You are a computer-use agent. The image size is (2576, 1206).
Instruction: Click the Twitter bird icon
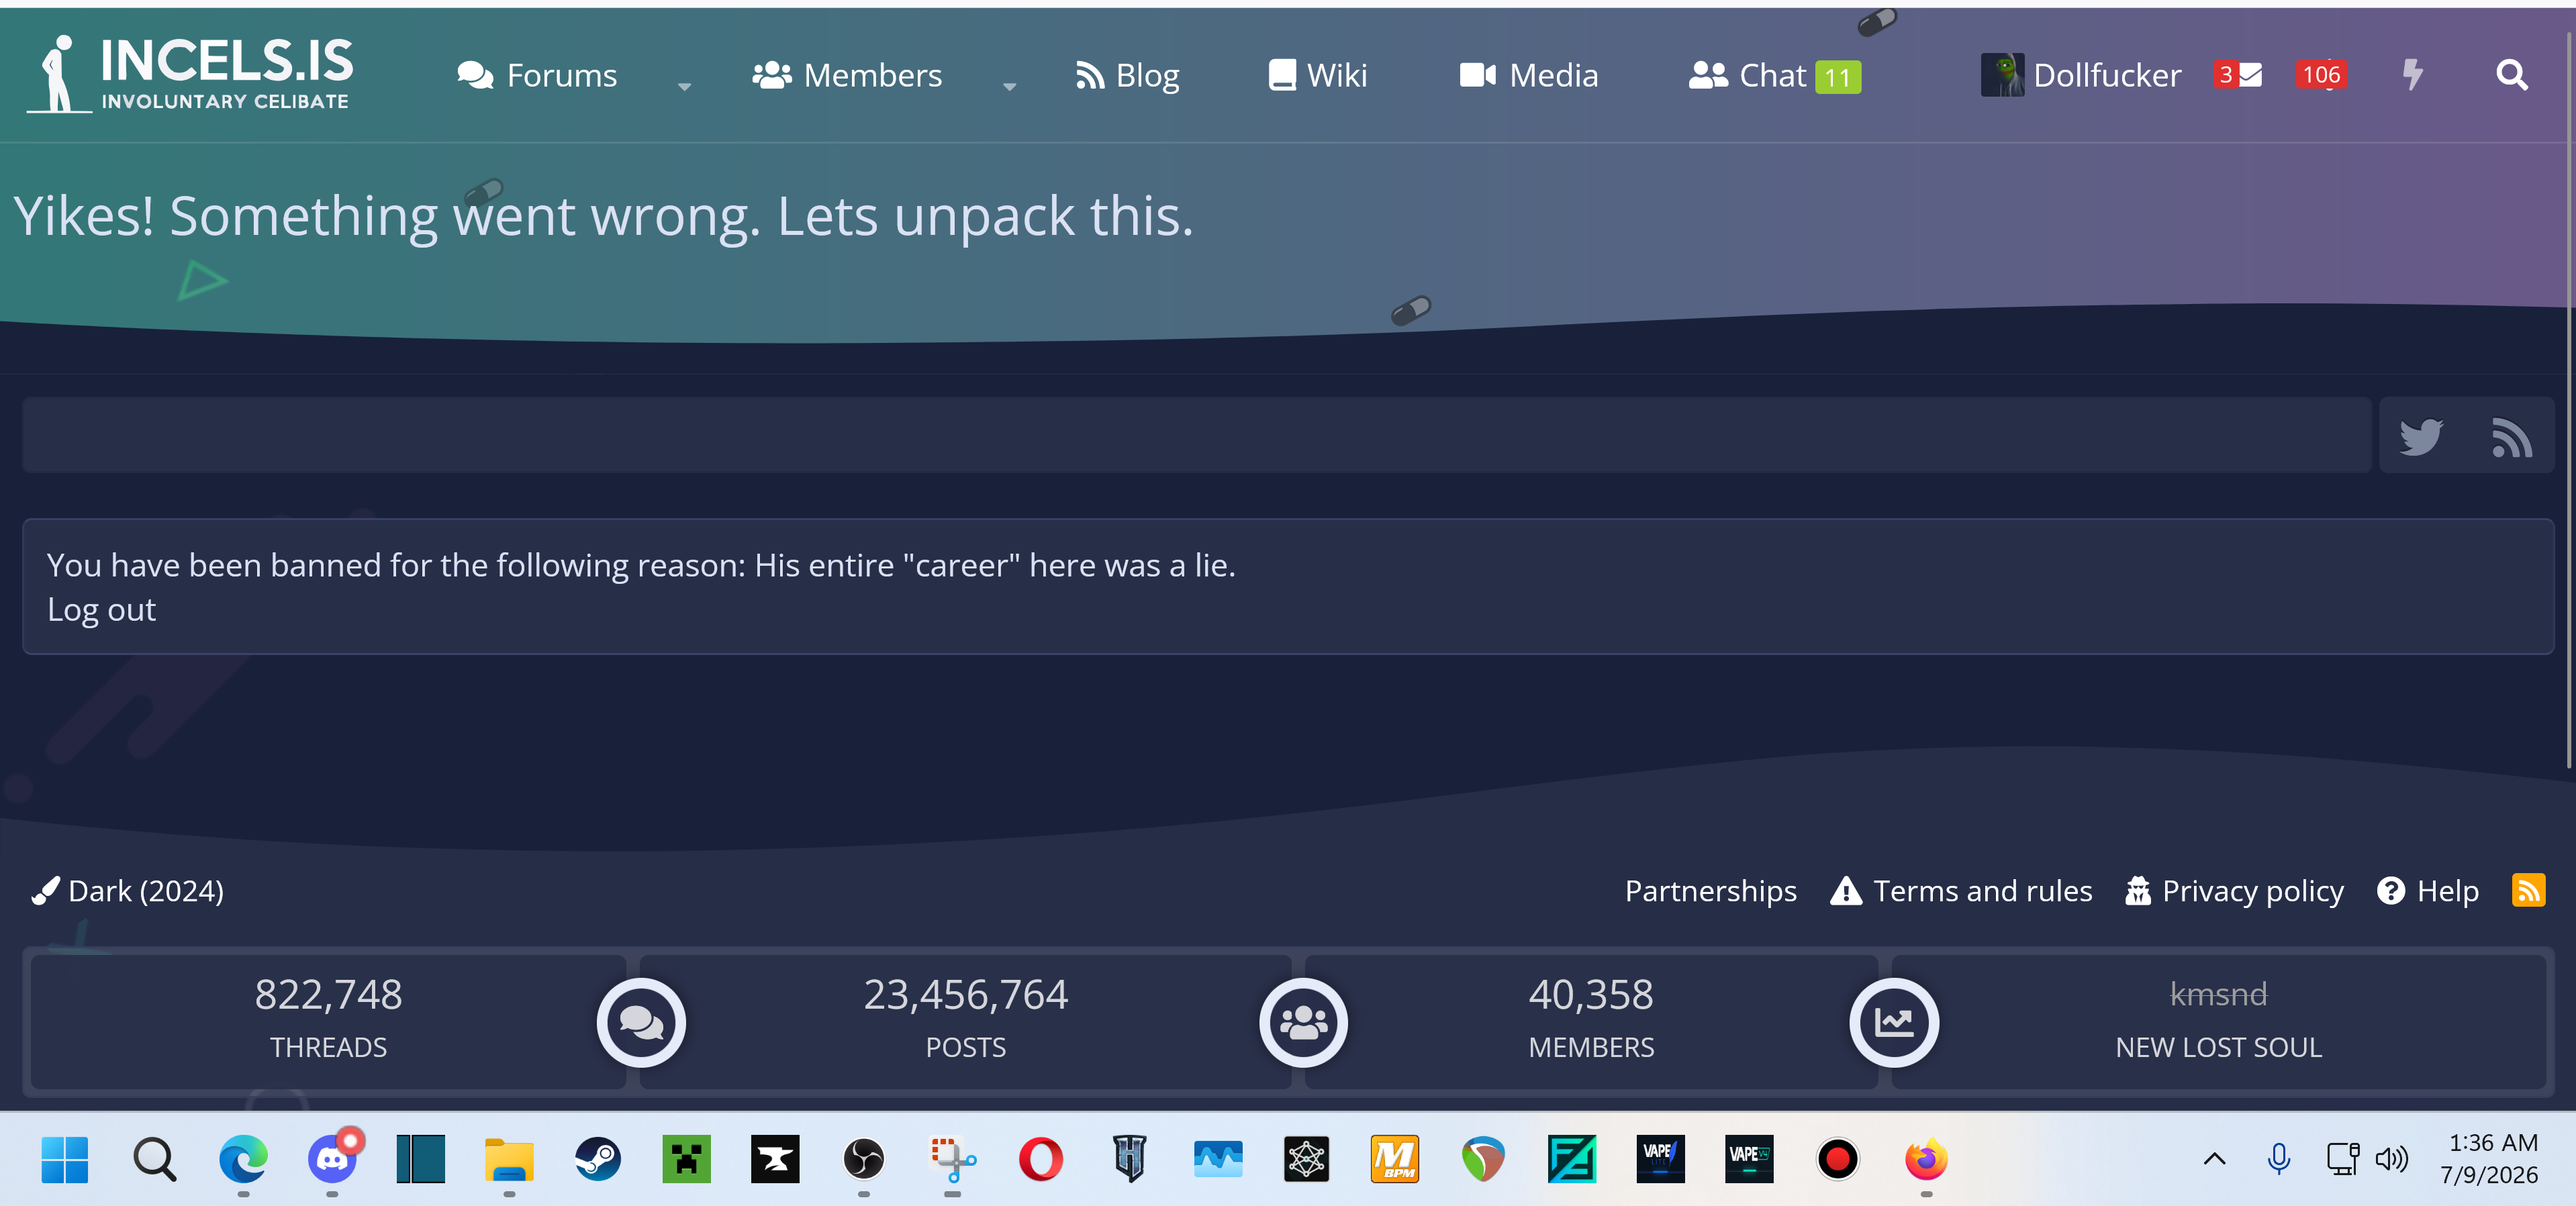point(2421,437)
